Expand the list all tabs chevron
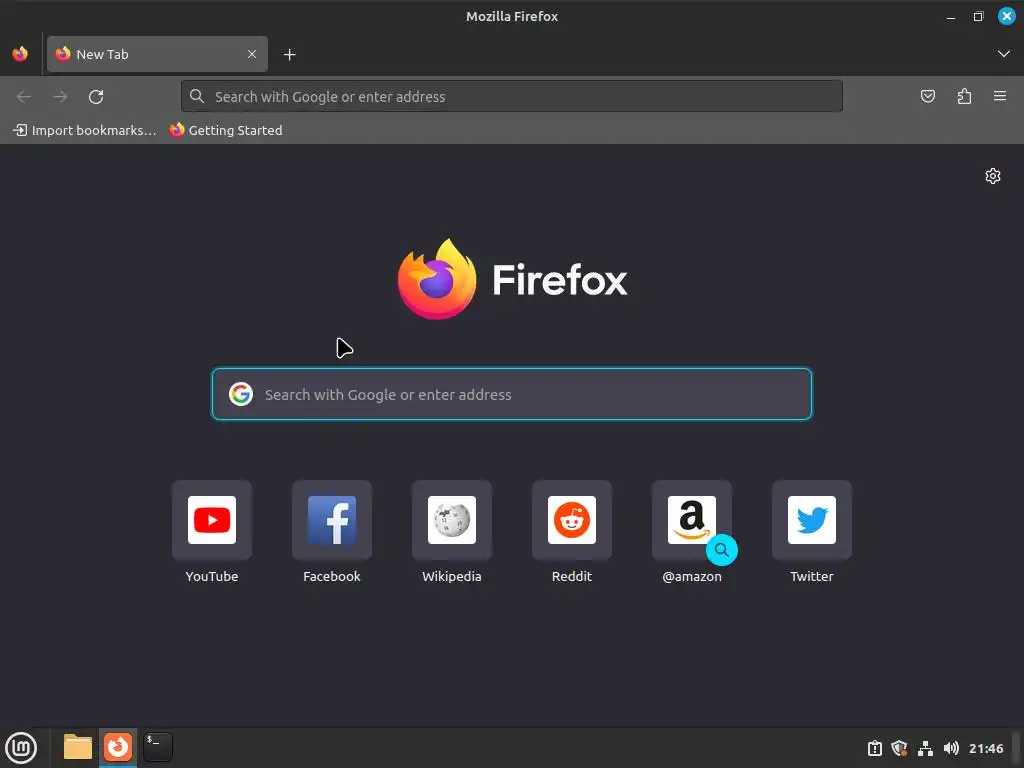The image size is (1024, 768). 1003,54
